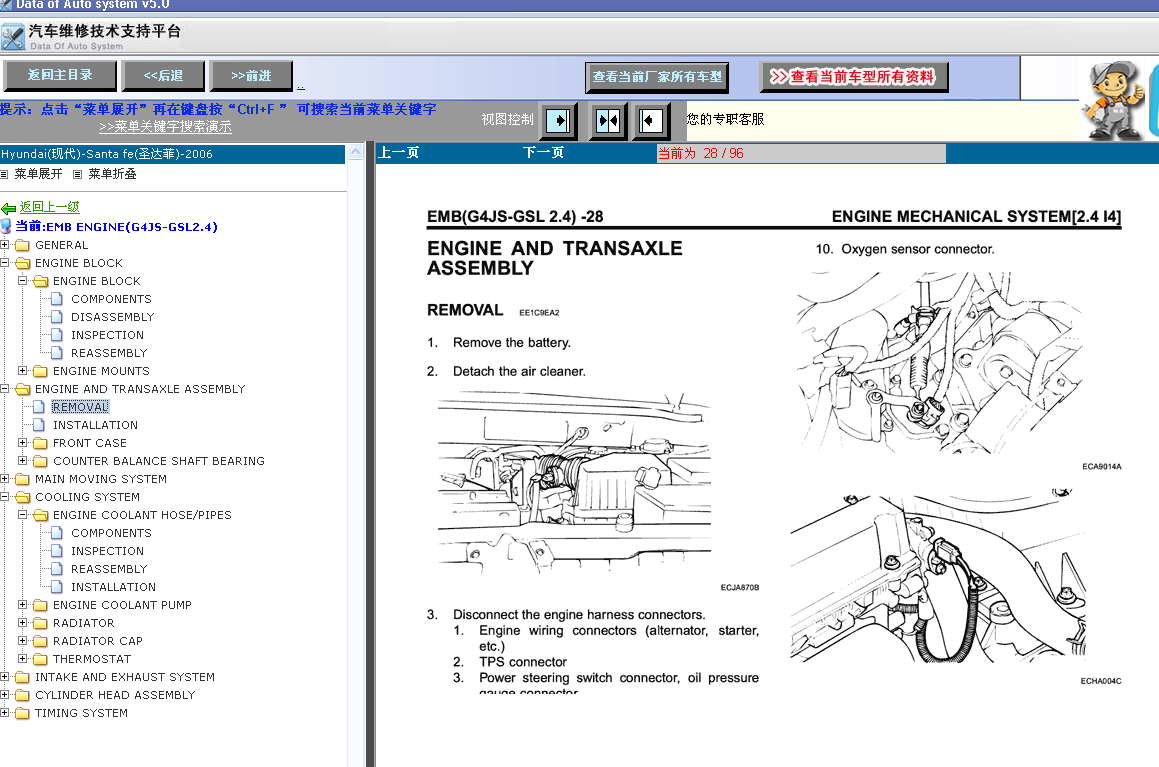Click the INSTALLATION page icon under ENGINE AND TRANSAXLE
Screen dimensions: 1159x767
tap(39, 425)
